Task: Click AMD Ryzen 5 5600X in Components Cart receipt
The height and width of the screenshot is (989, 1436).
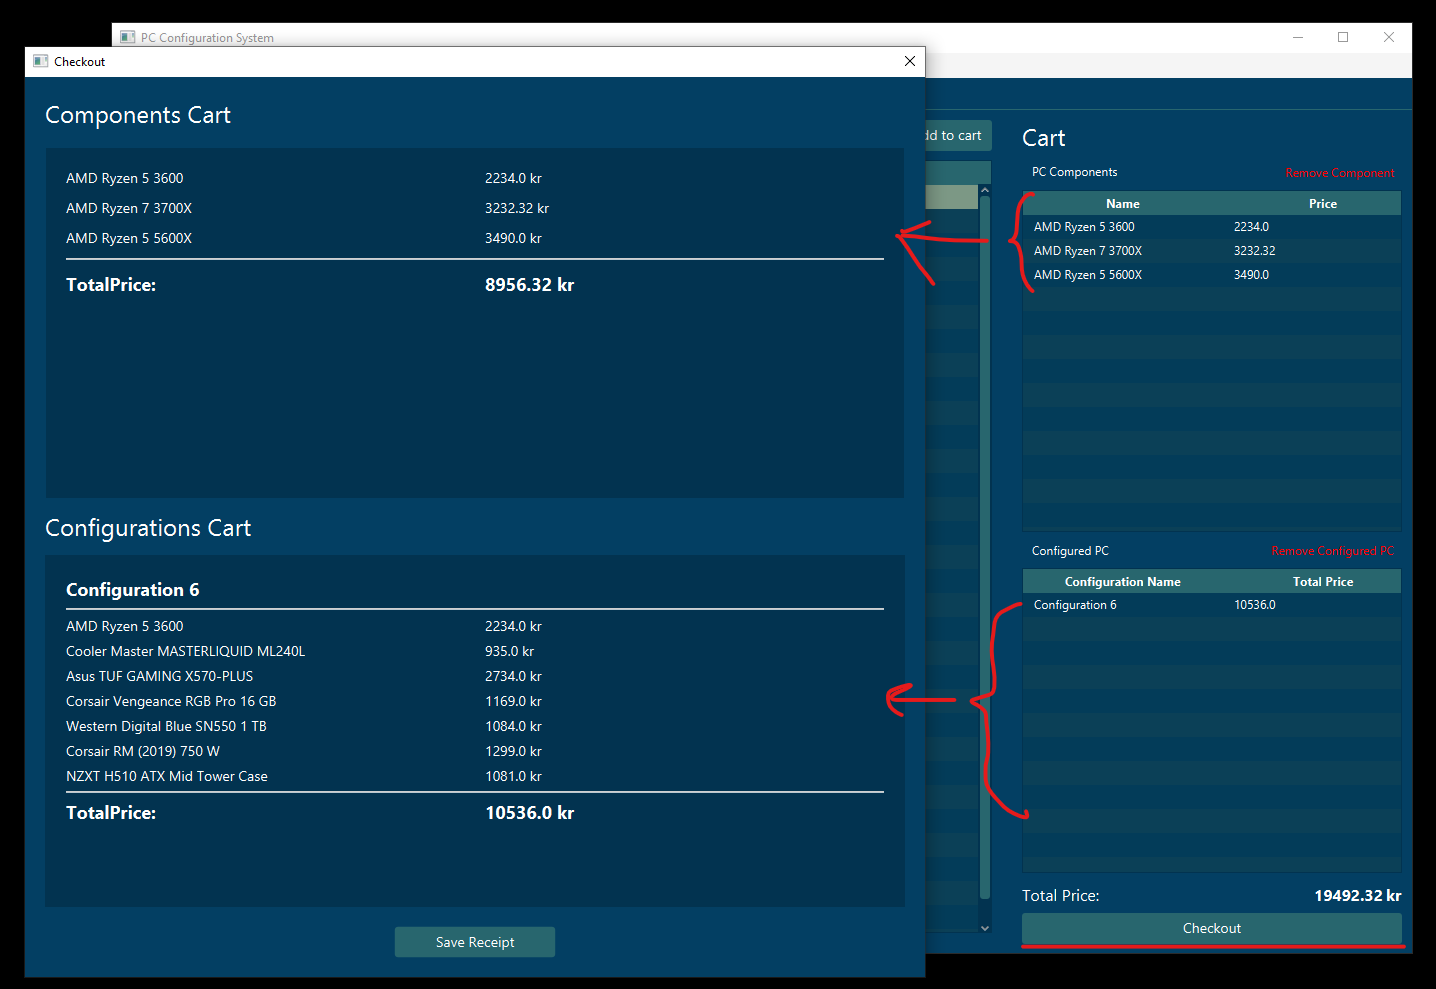Action: 129,238
